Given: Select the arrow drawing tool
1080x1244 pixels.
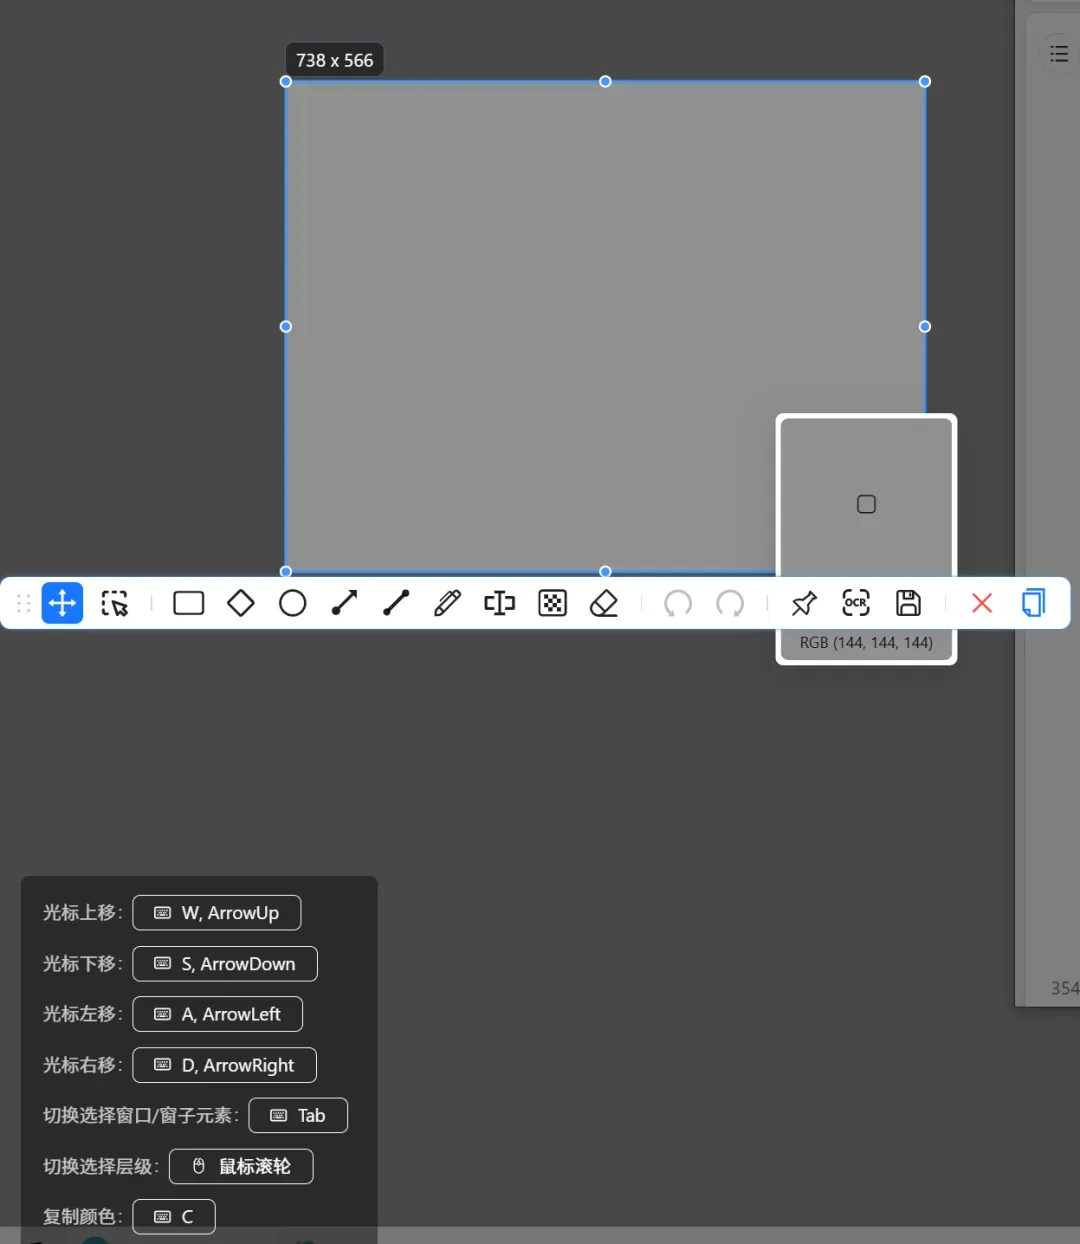Looking at the screenshot, I should point(345,603).
